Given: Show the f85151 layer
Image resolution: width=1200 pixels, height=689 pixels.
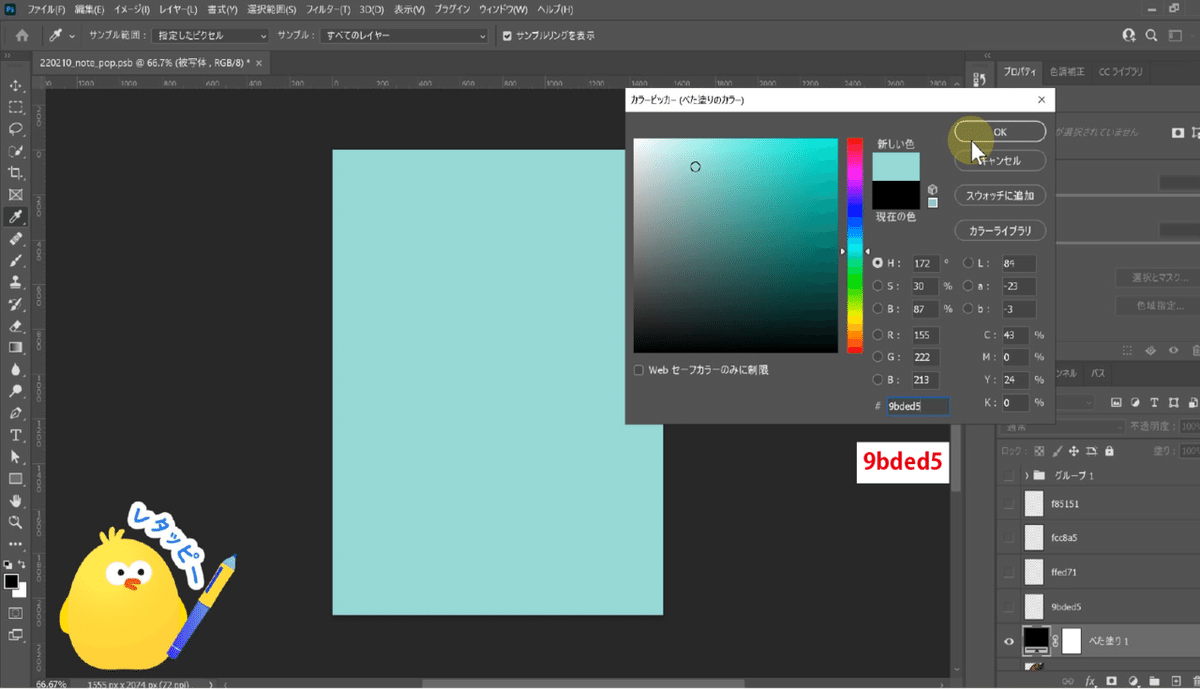Looking at the screenshot, I should coord(1008,504).
